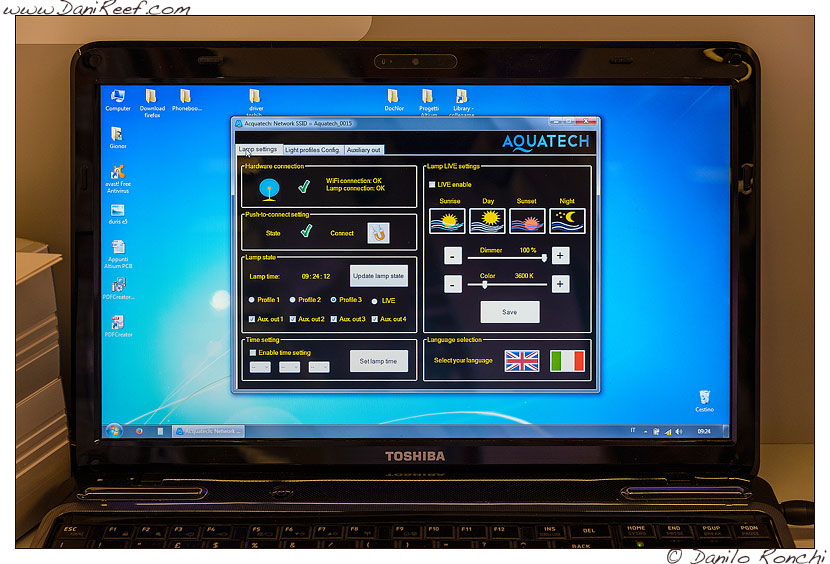Switch to the Light profiles Config. tab
This screenshot has width=830, height=564.
[312, 150]
